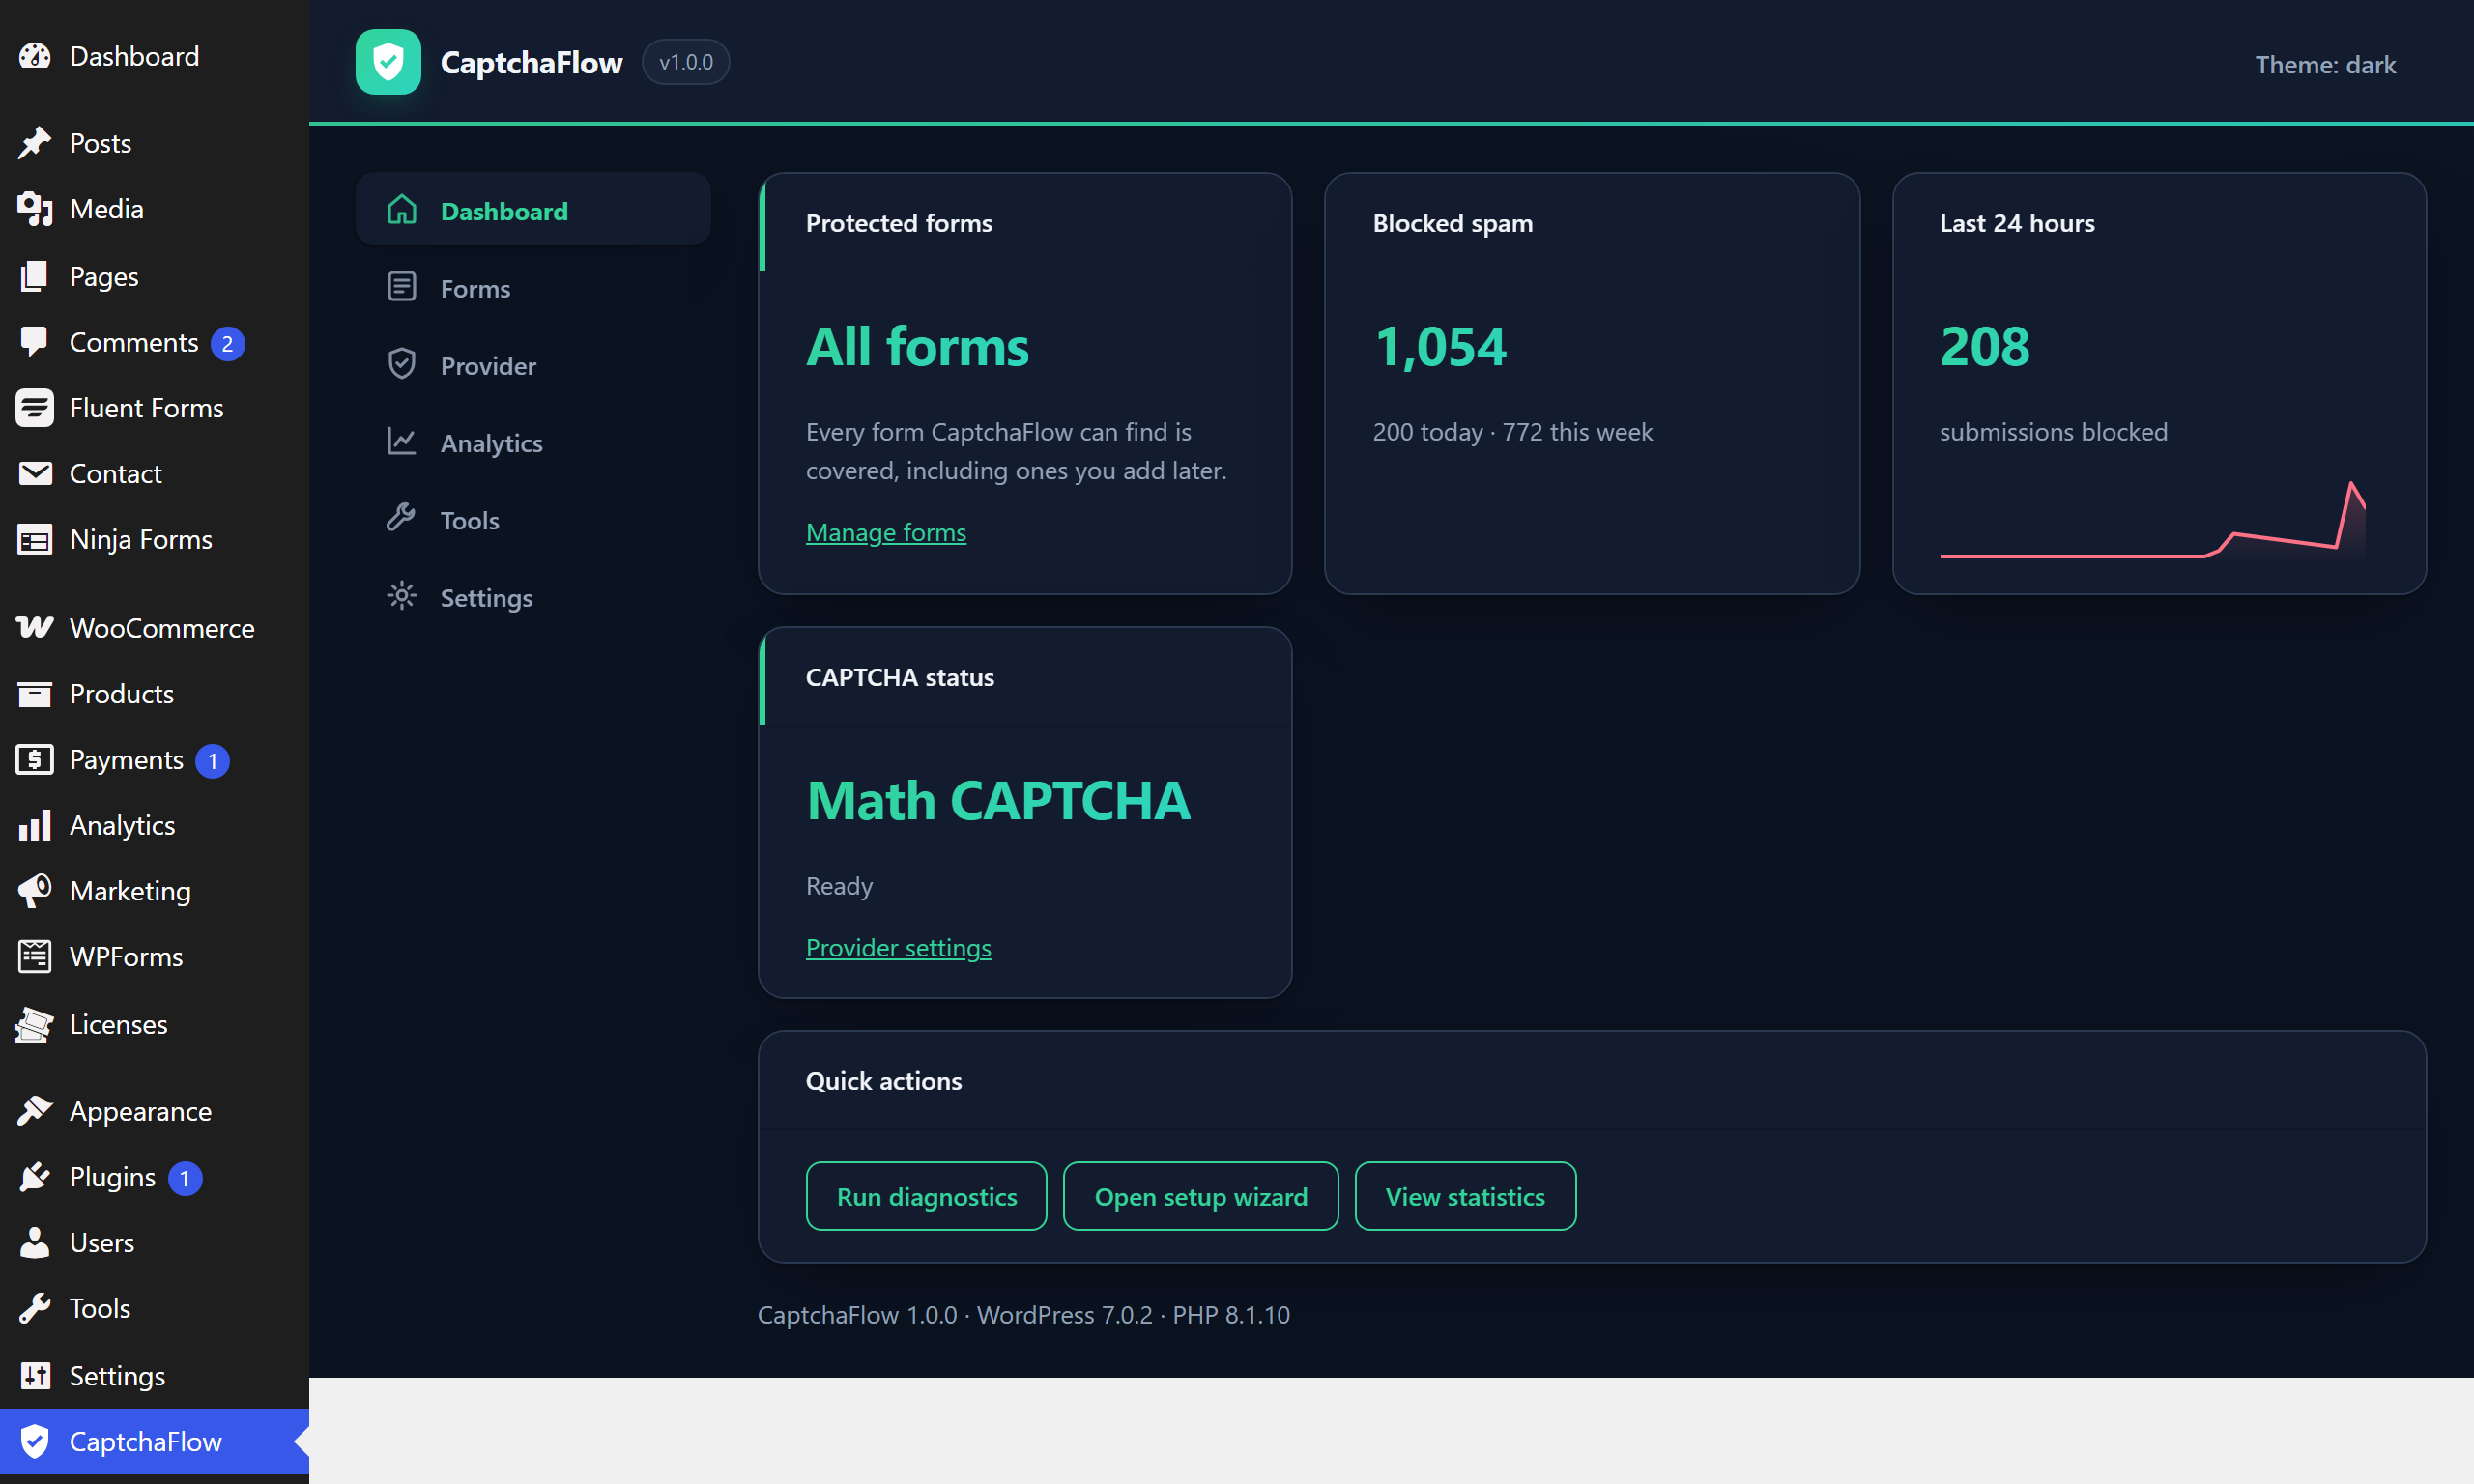Click the 208 submissions value
The image size is (2474, 1484).
click(x=1985, y=347)
